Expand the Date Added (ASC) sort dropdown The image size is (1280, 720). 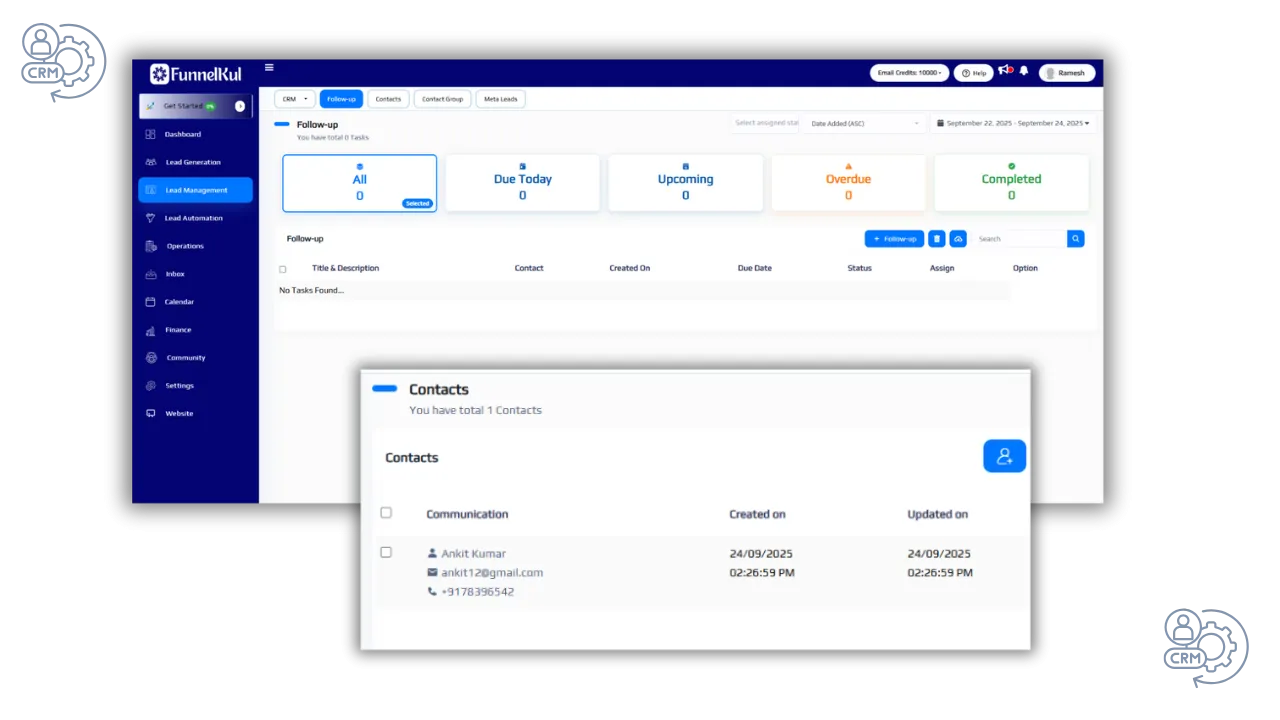pyautogui.click(x=864, y=124)
